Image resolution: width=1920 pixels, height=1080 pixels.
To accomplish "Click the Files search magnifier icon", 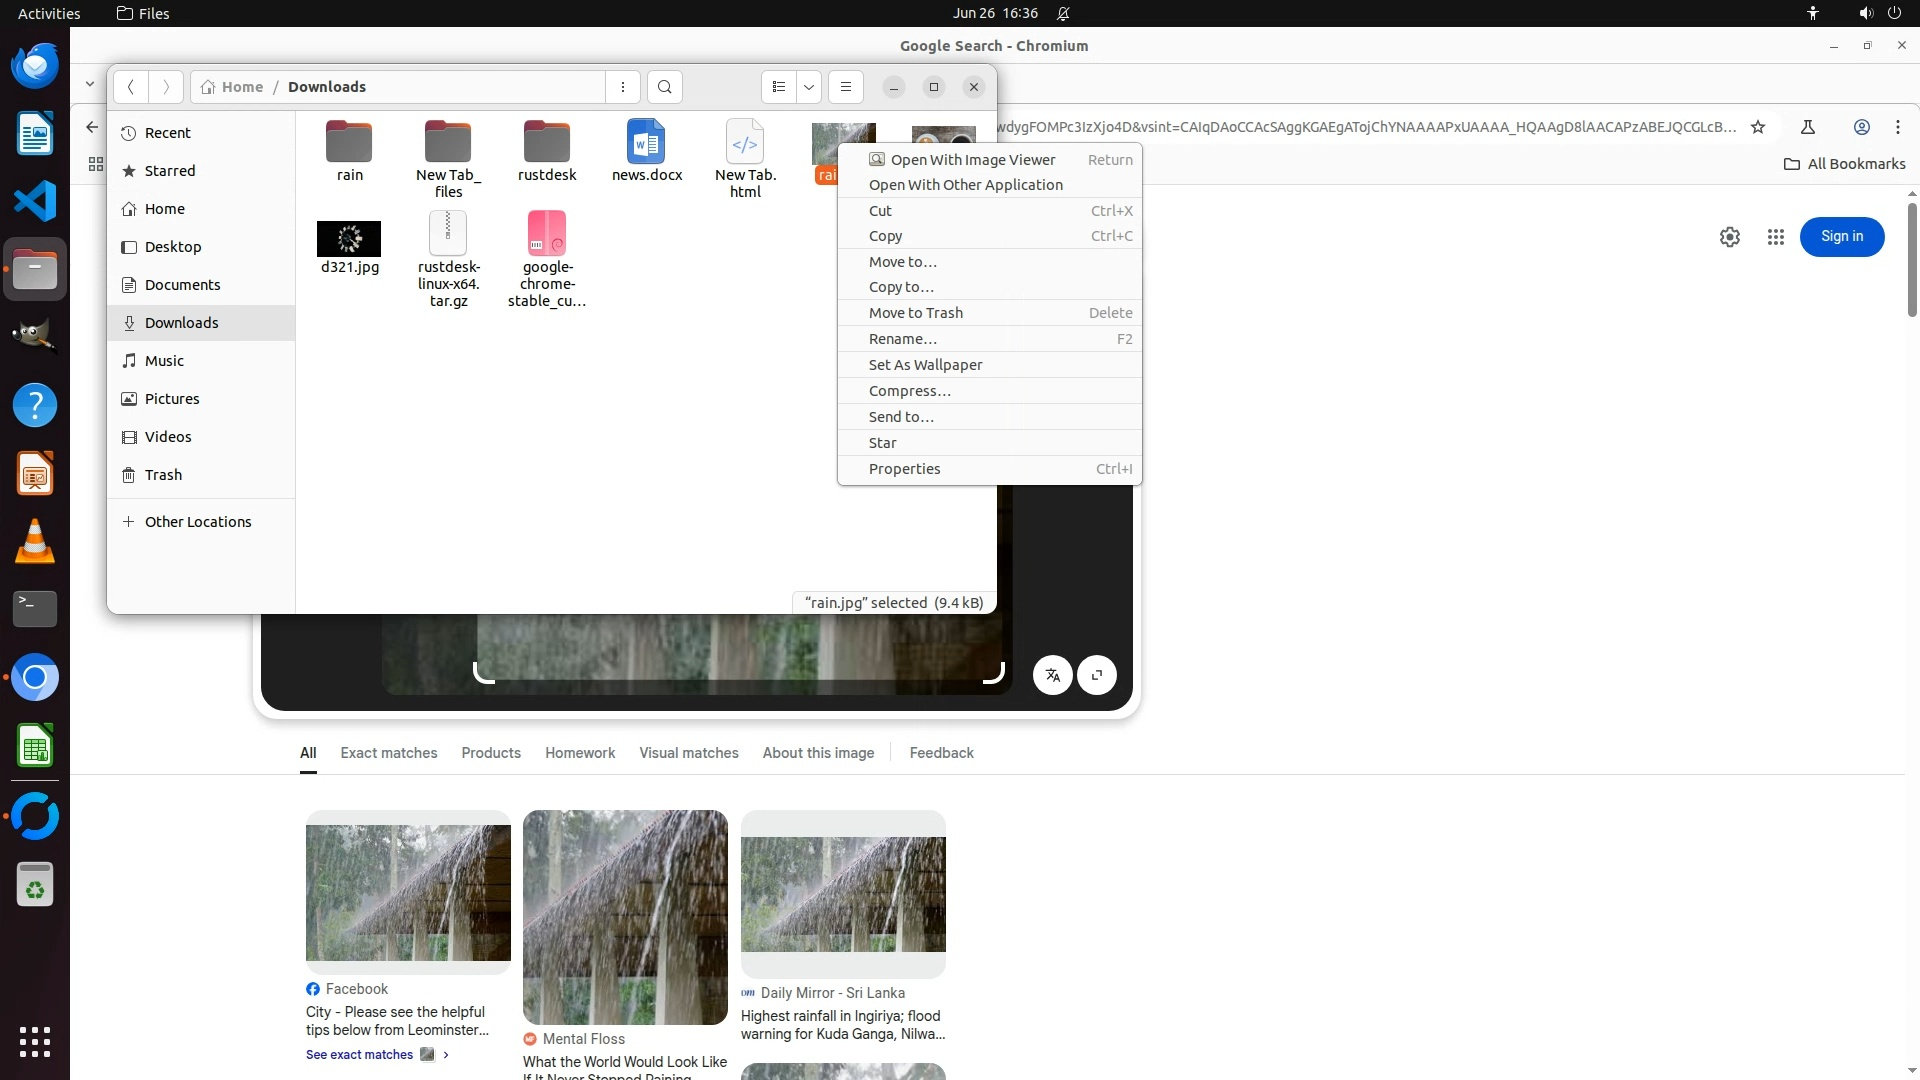I will [x=665, y=87].
